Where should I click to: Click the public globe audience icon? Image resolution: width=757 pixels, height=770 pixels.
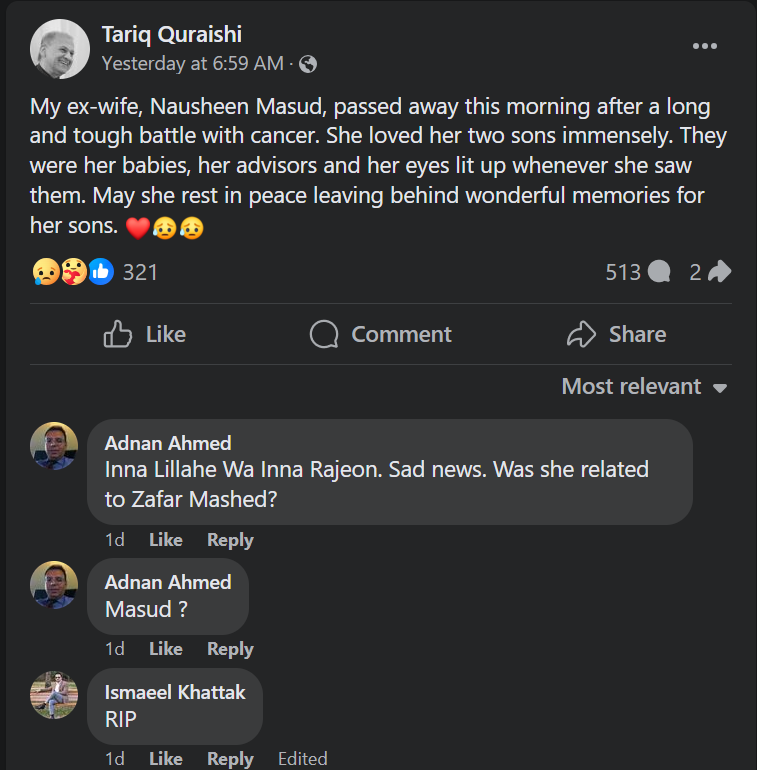(308, 64)
